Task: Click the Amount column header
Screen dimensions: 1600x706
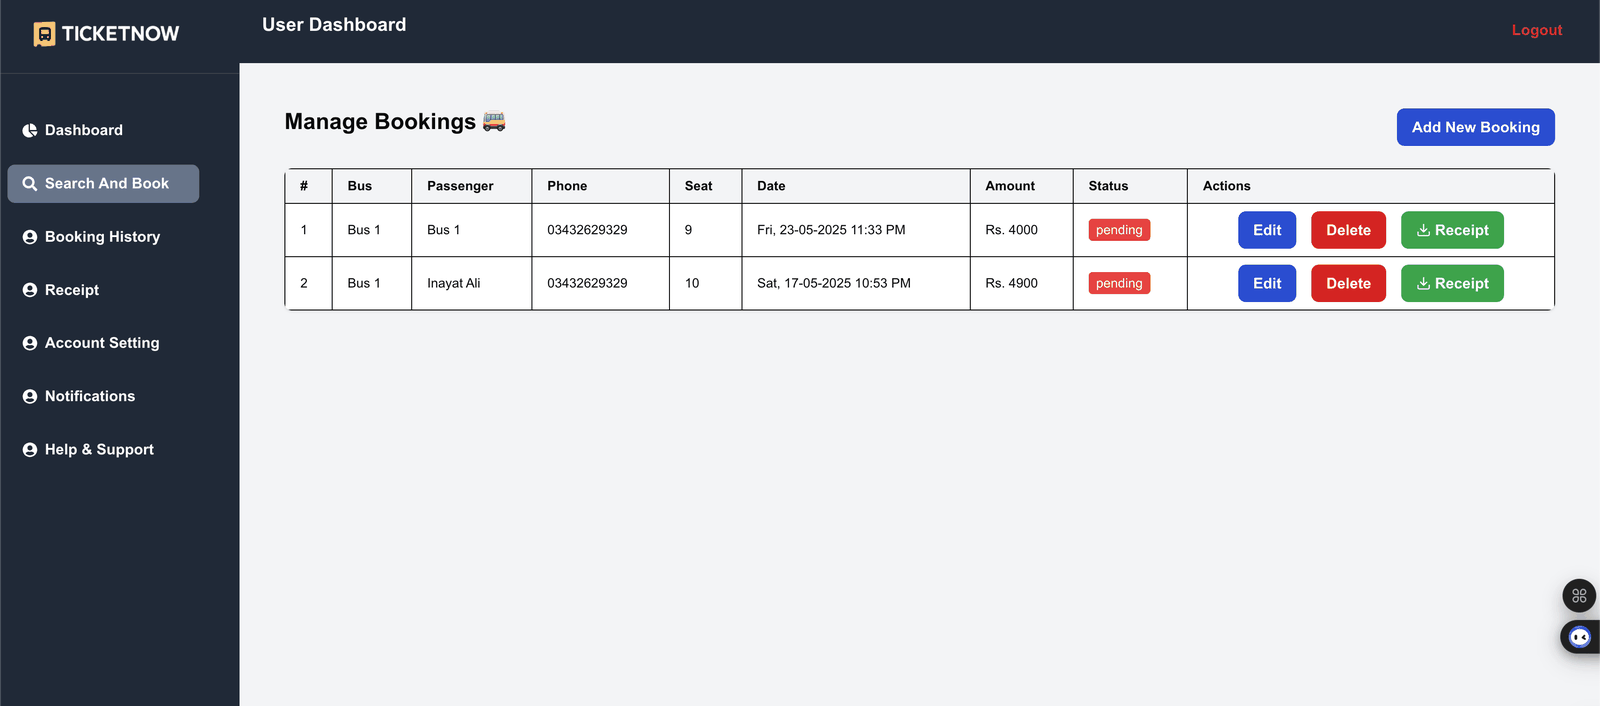Action: (x=1021, y=186)
